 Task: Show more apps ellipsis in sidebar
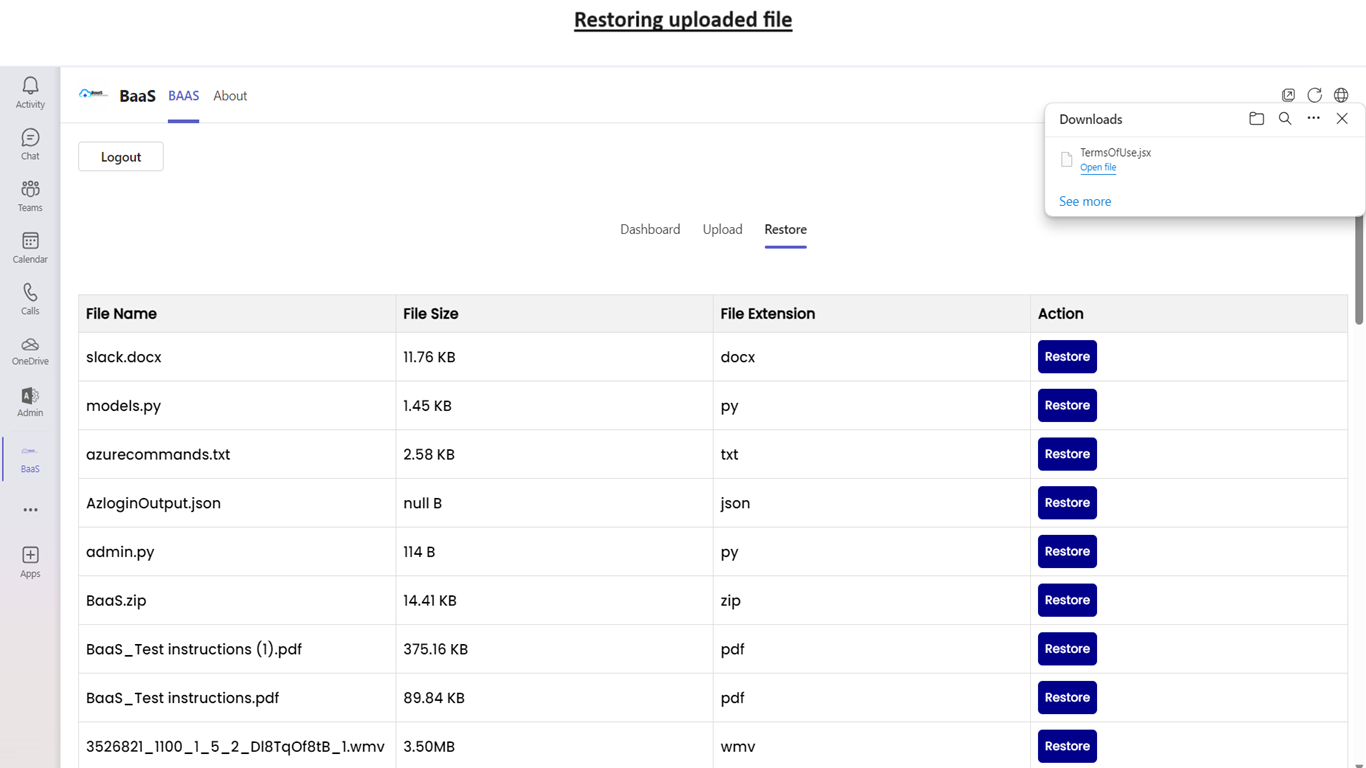click(x=30, y=510)
